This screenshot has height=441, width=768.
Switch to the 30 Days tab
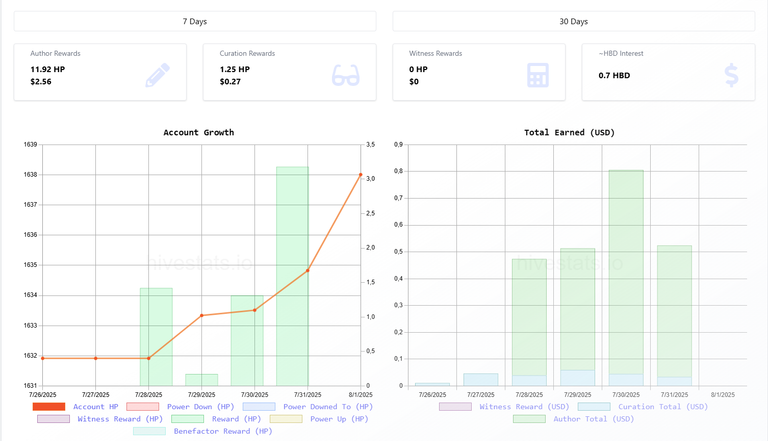(x=574, y=22)
